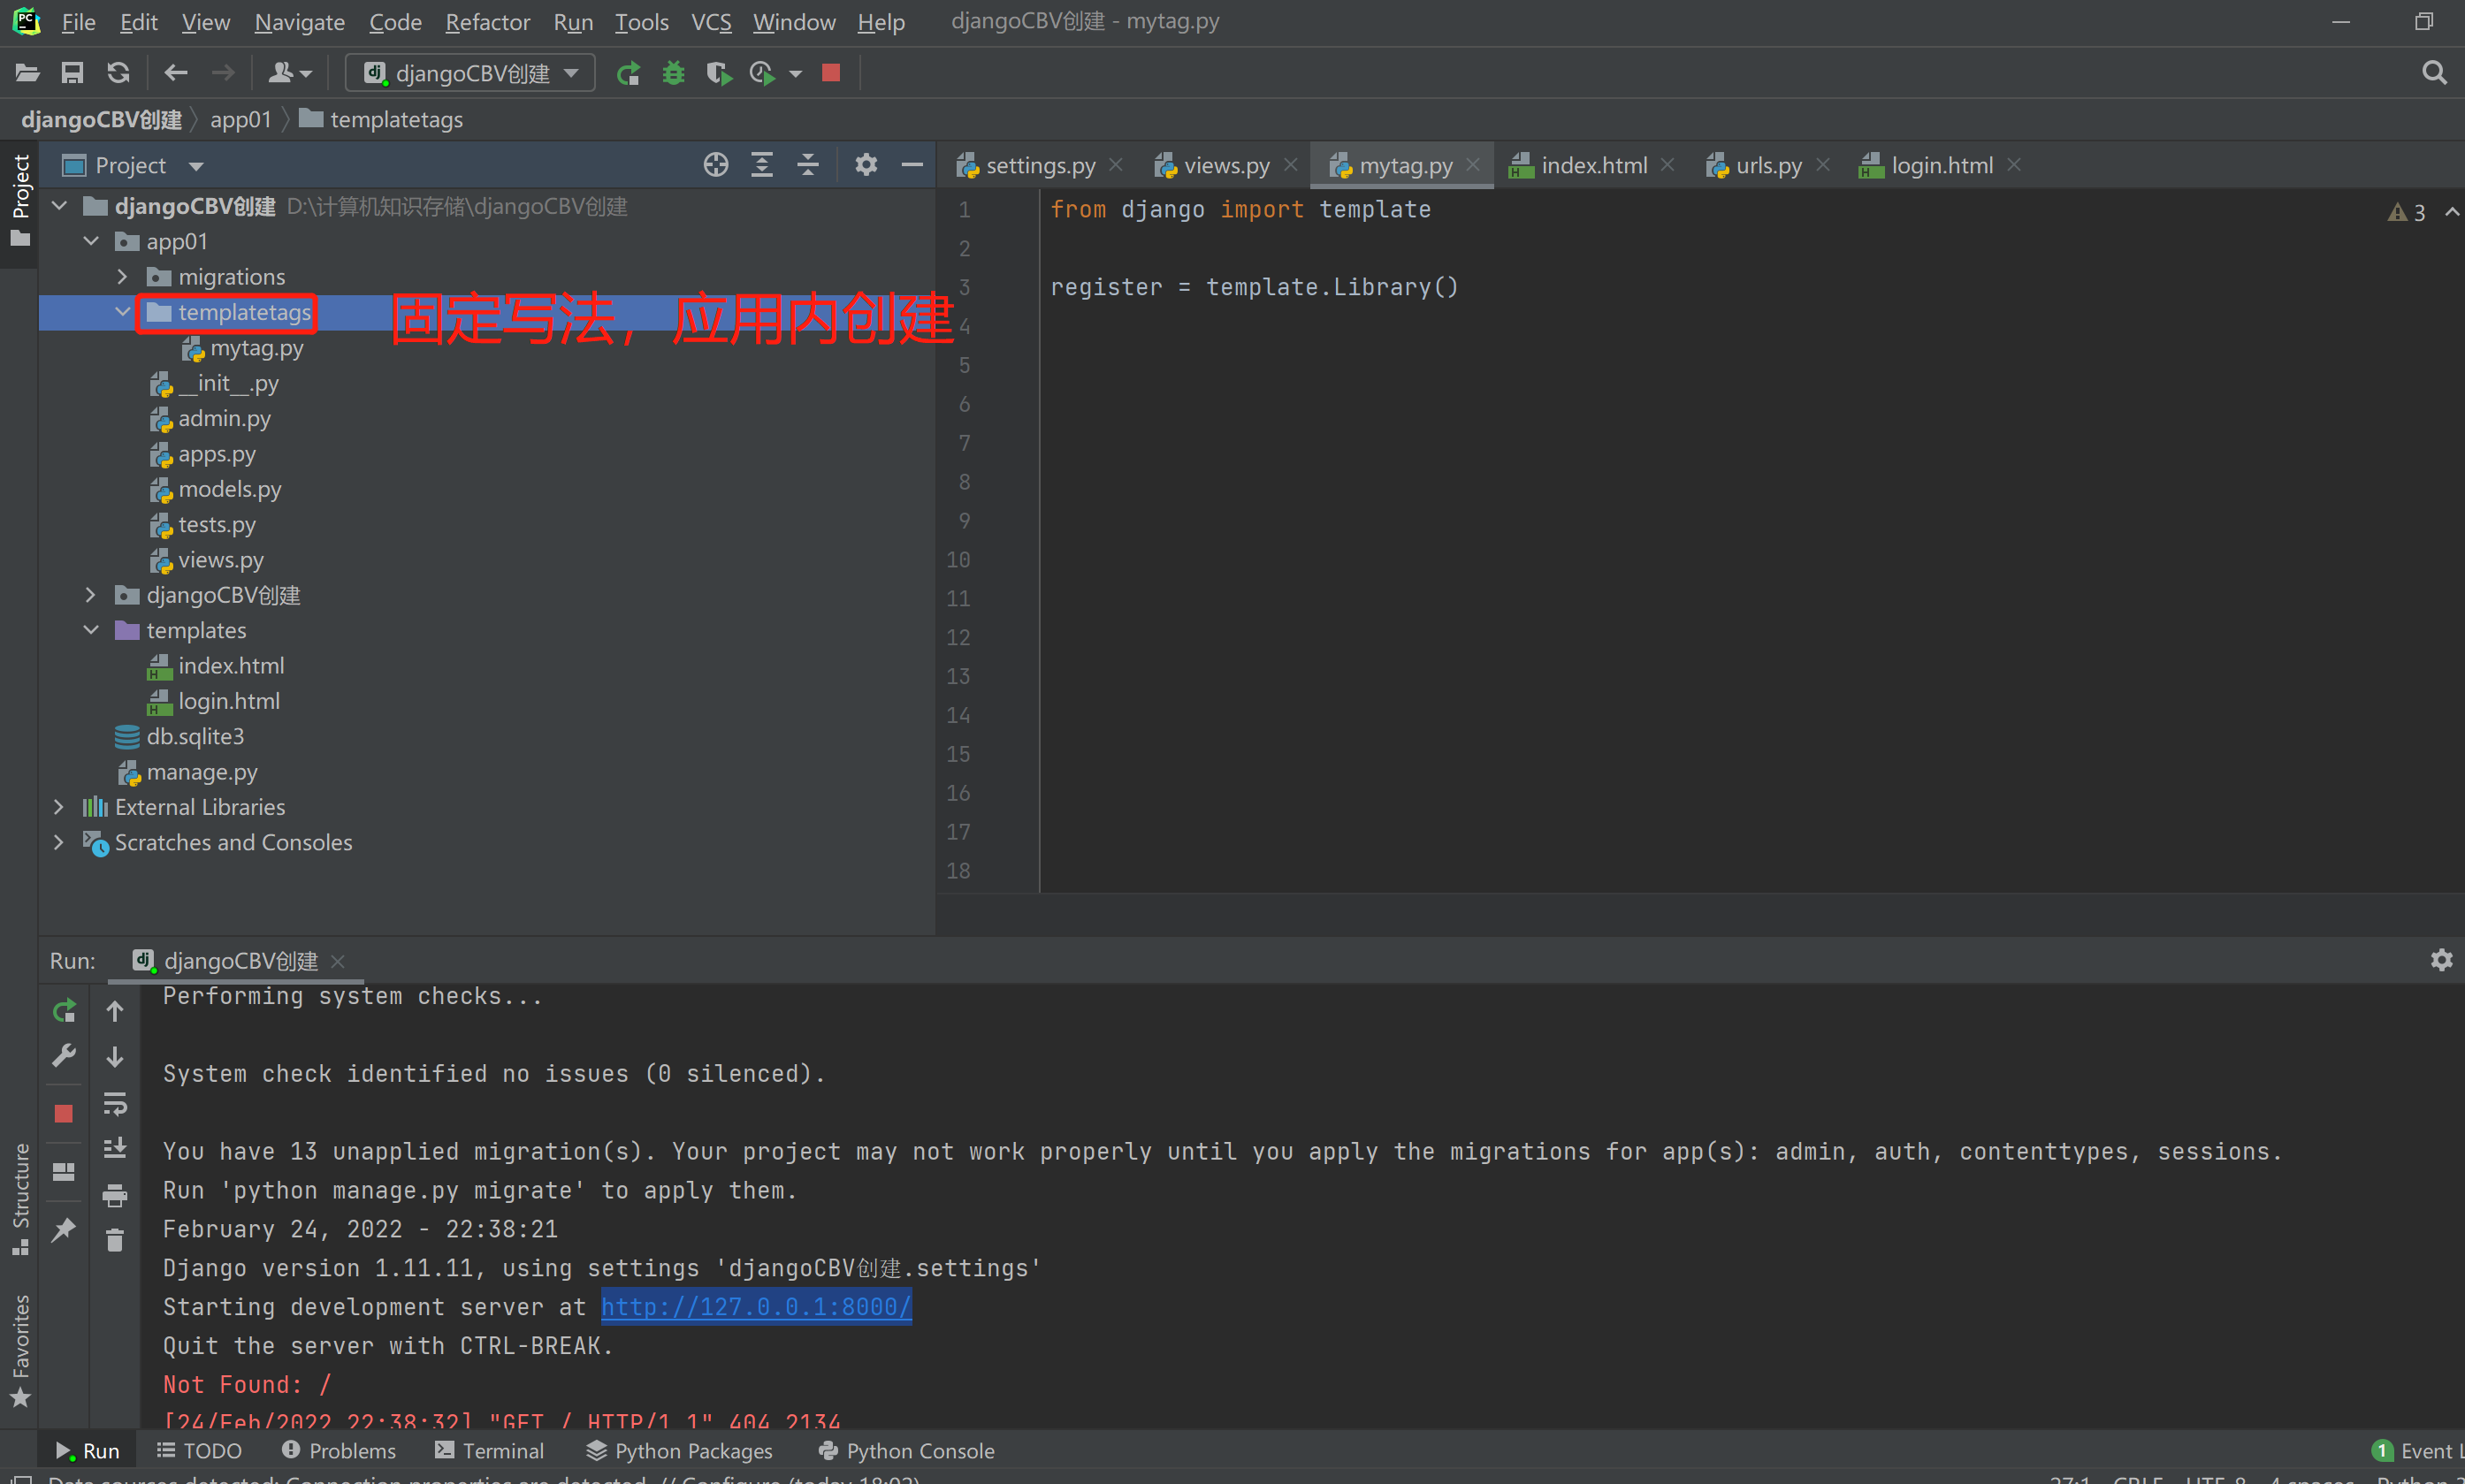
Task: Open Project panel gear settings
Action: pos(866,165)
